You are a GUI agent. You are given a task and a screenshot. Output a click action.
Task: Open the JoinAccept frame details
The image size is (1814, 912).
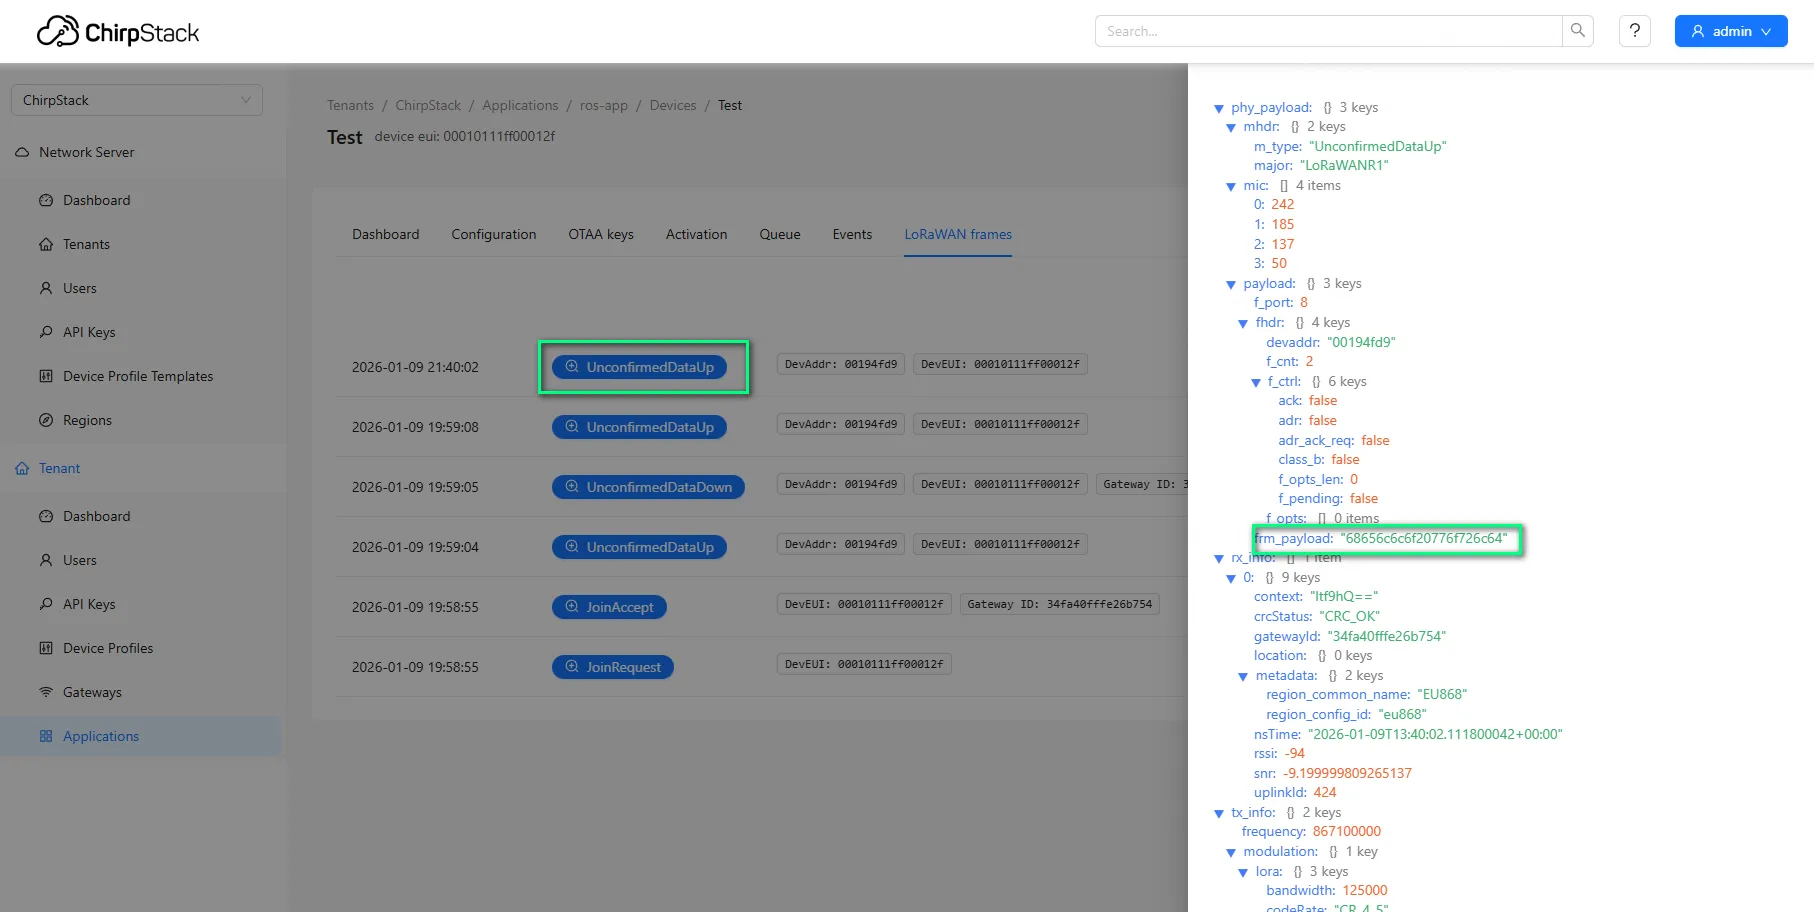point(609,607)
